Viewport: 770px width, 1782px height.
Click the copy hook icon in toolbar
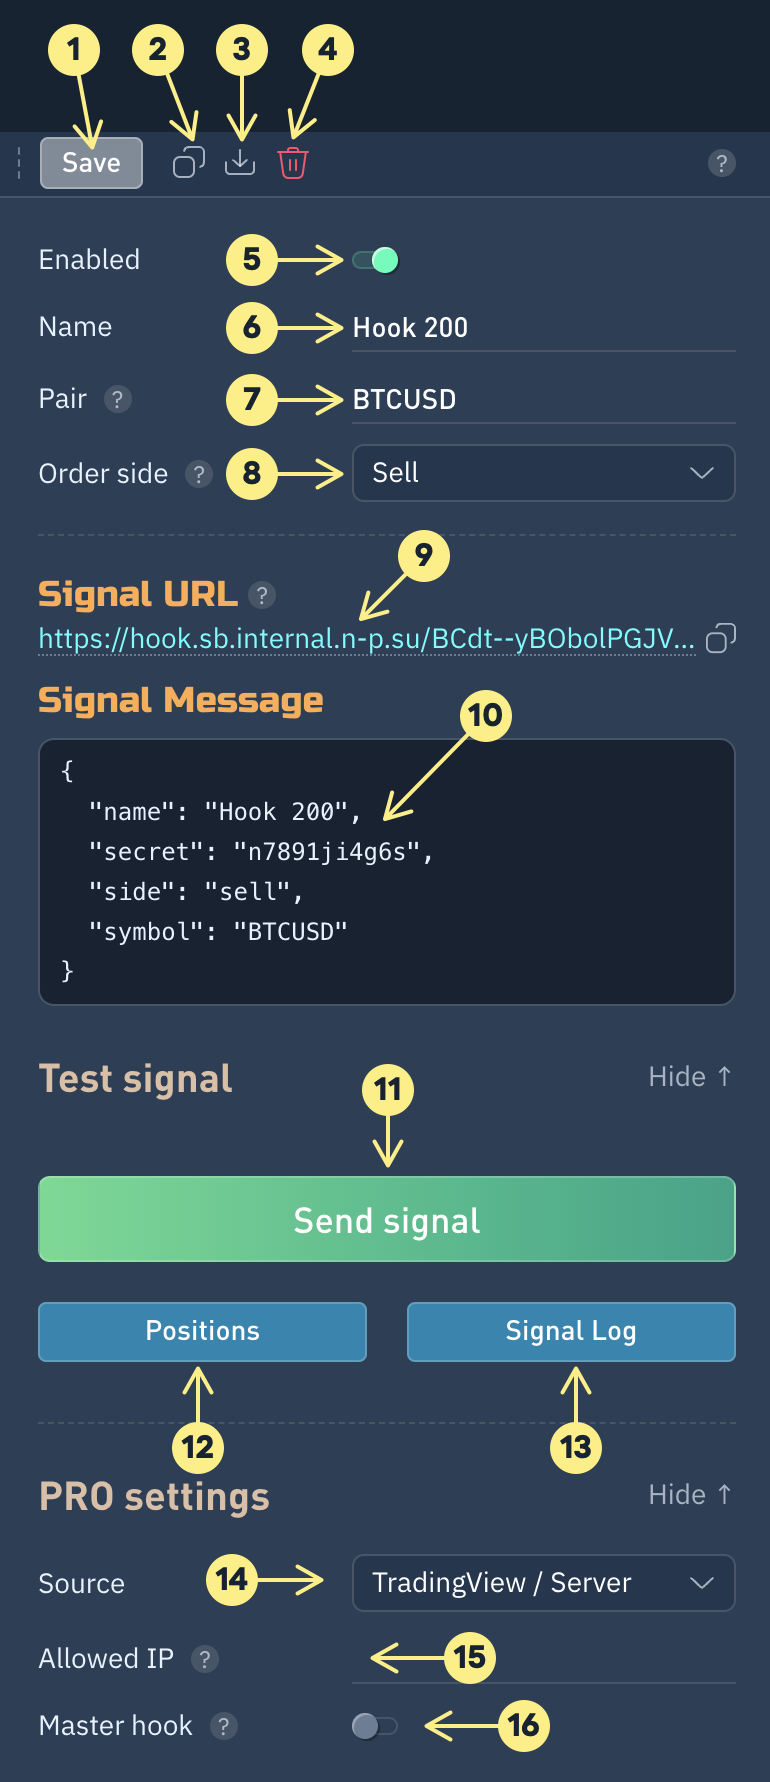pos(188,162)
